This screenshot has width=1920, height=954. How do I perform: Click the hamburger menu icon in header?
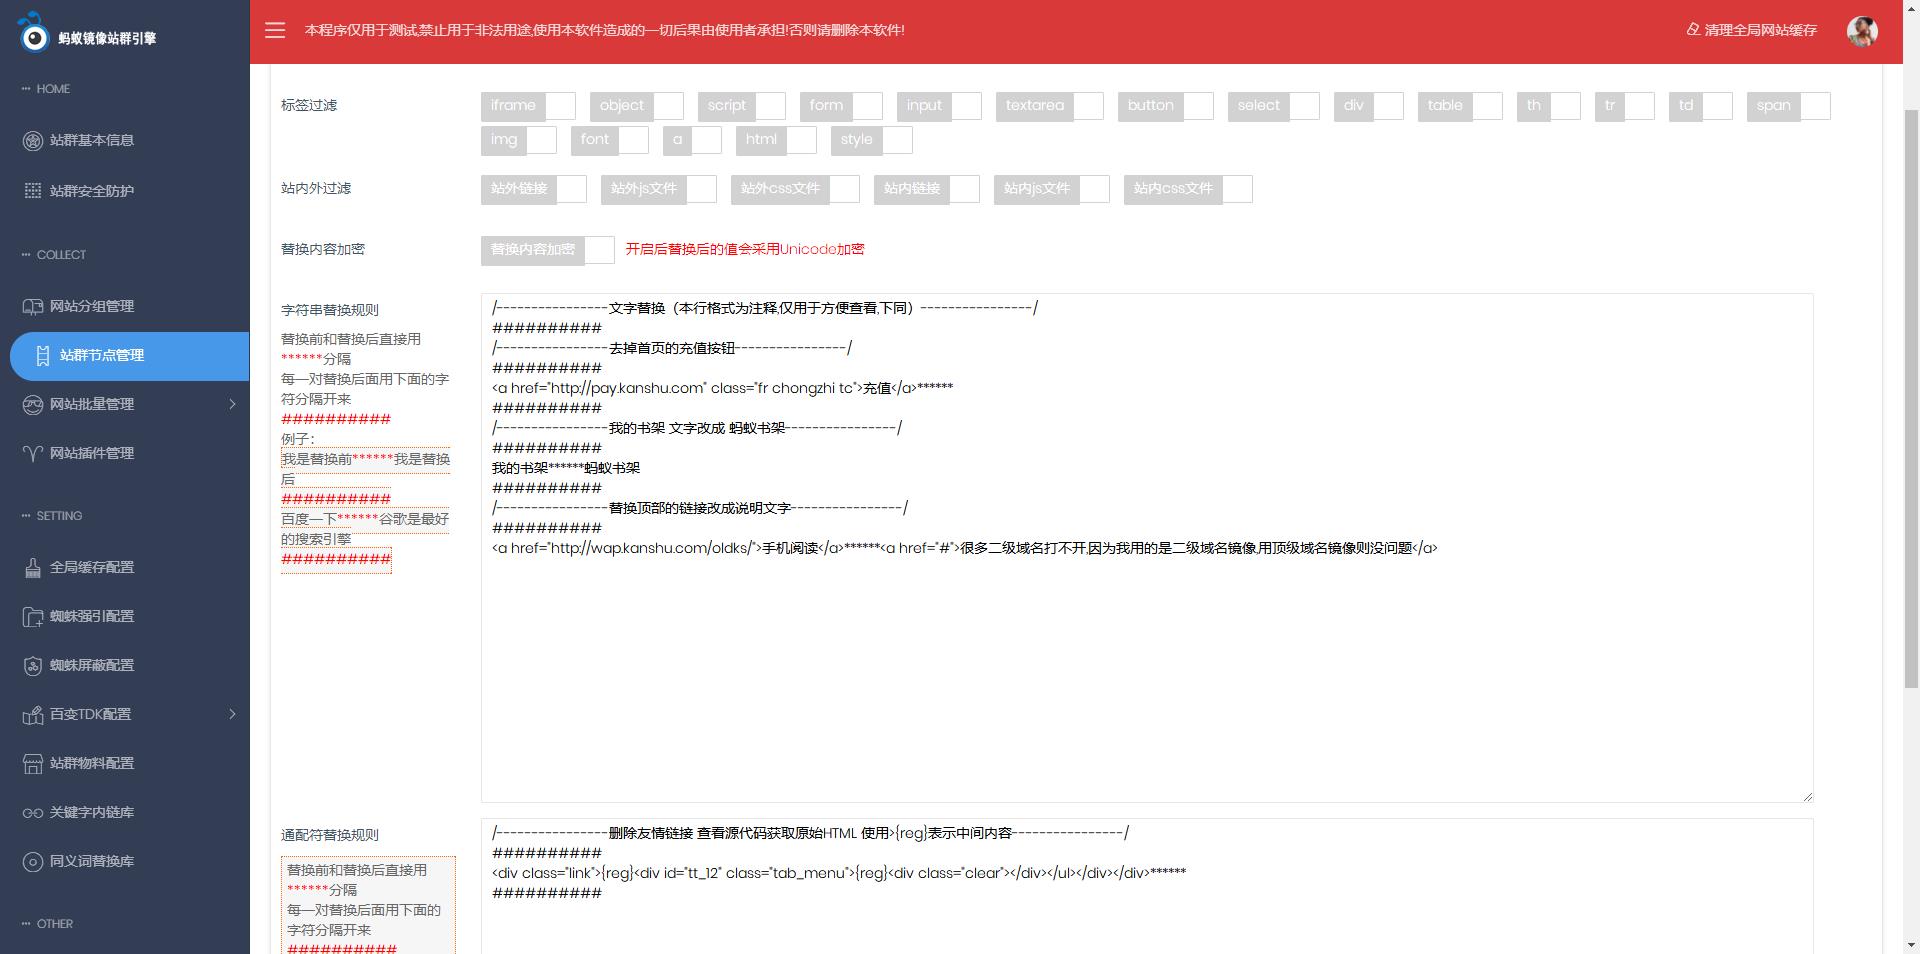(x=275, y=30)
